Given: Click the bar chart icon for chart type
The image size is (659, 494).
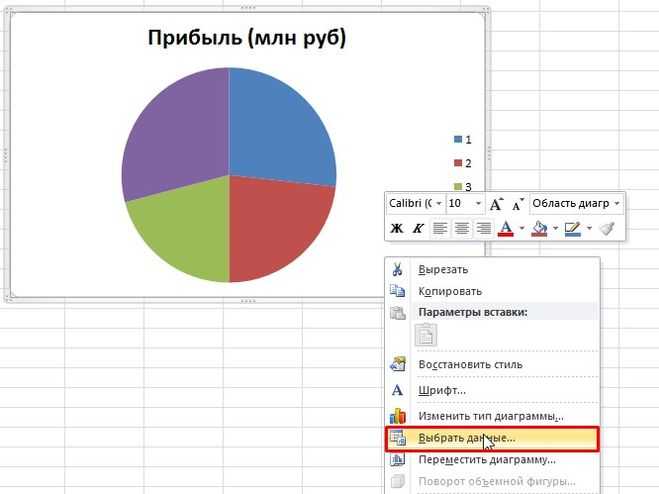Looking at the screenshot, I should click(x=398, y=415).
